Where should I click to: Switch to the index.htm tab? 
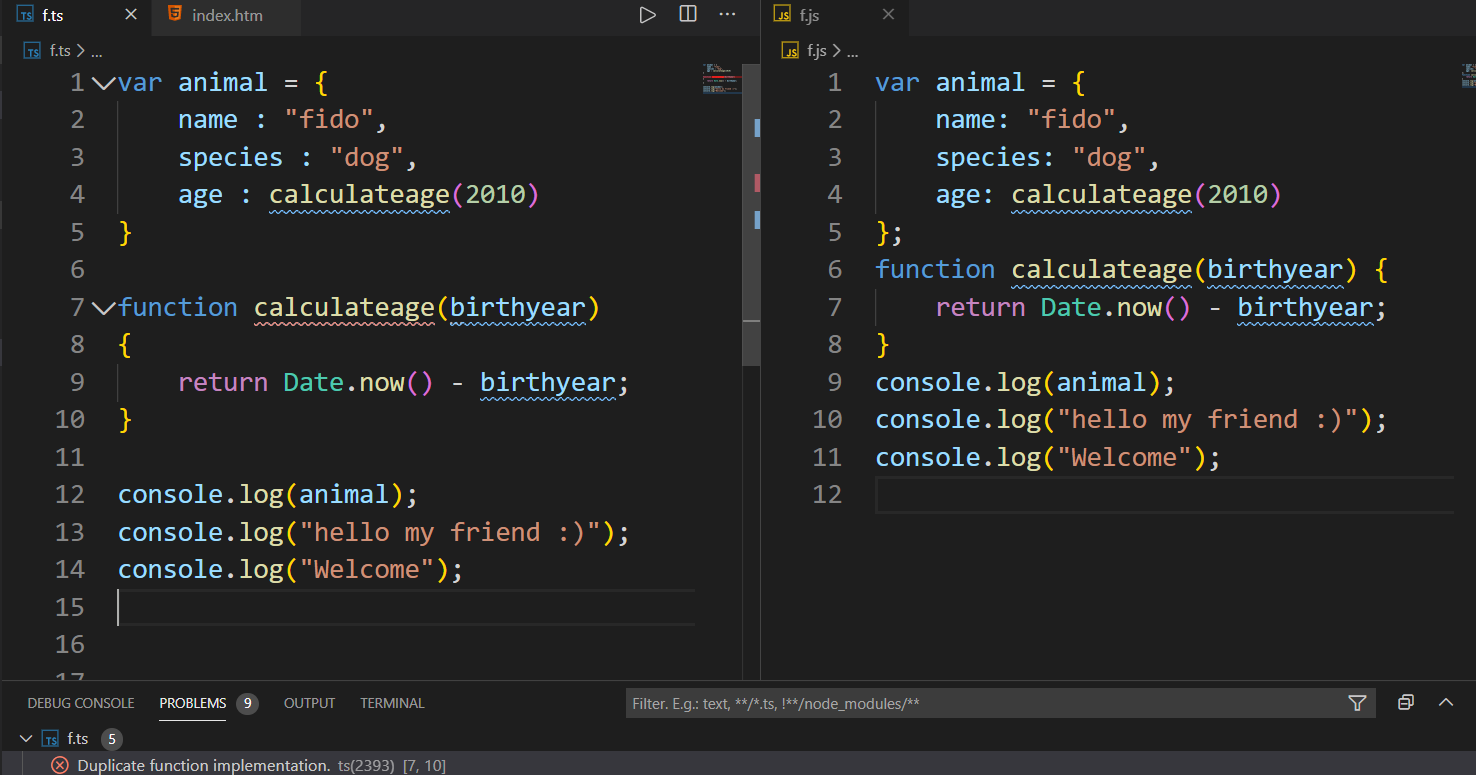pos(226,16)
